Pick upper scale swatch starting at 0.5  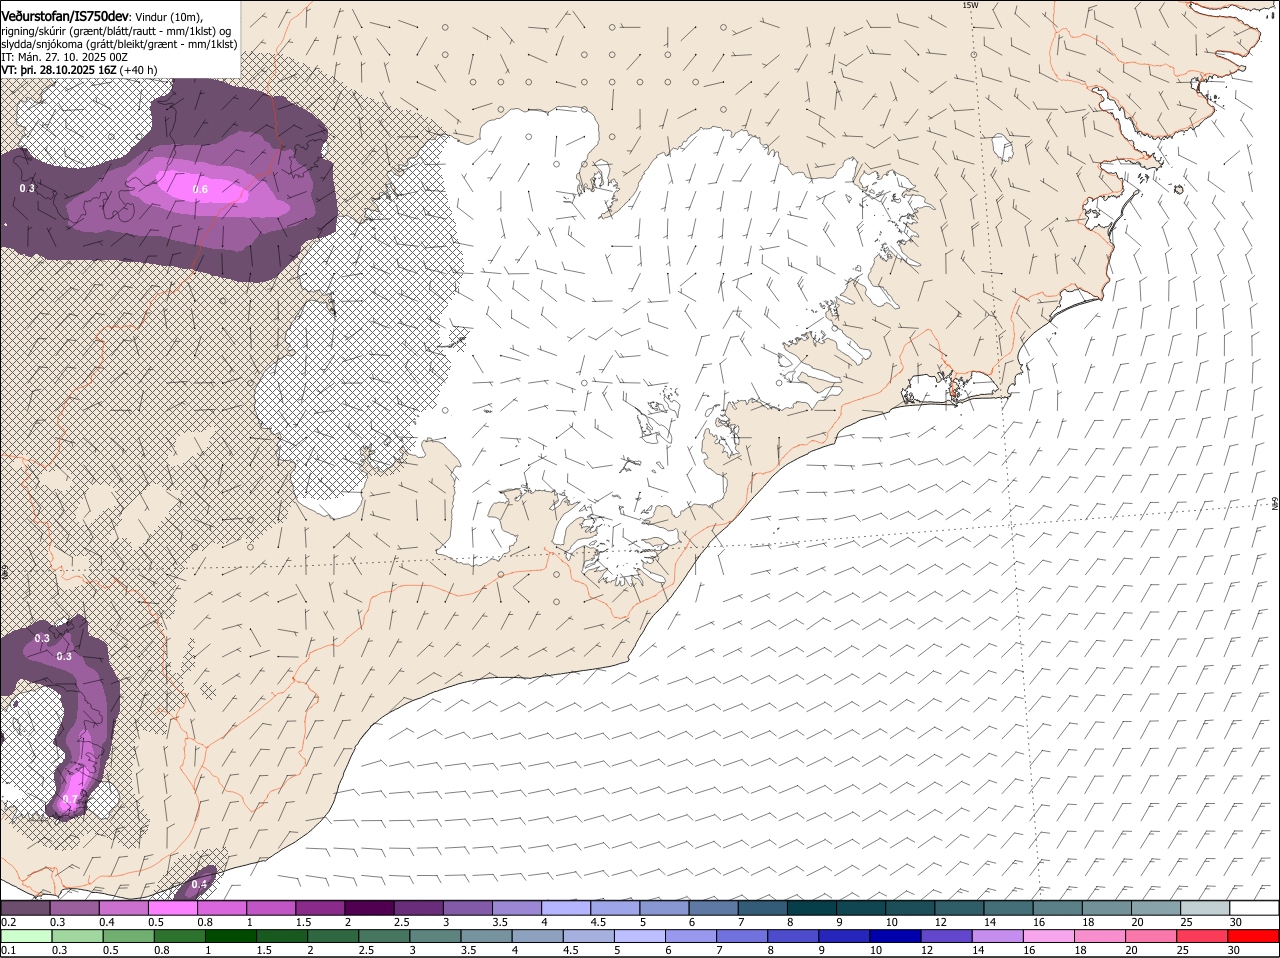click(x=173, y=908)
